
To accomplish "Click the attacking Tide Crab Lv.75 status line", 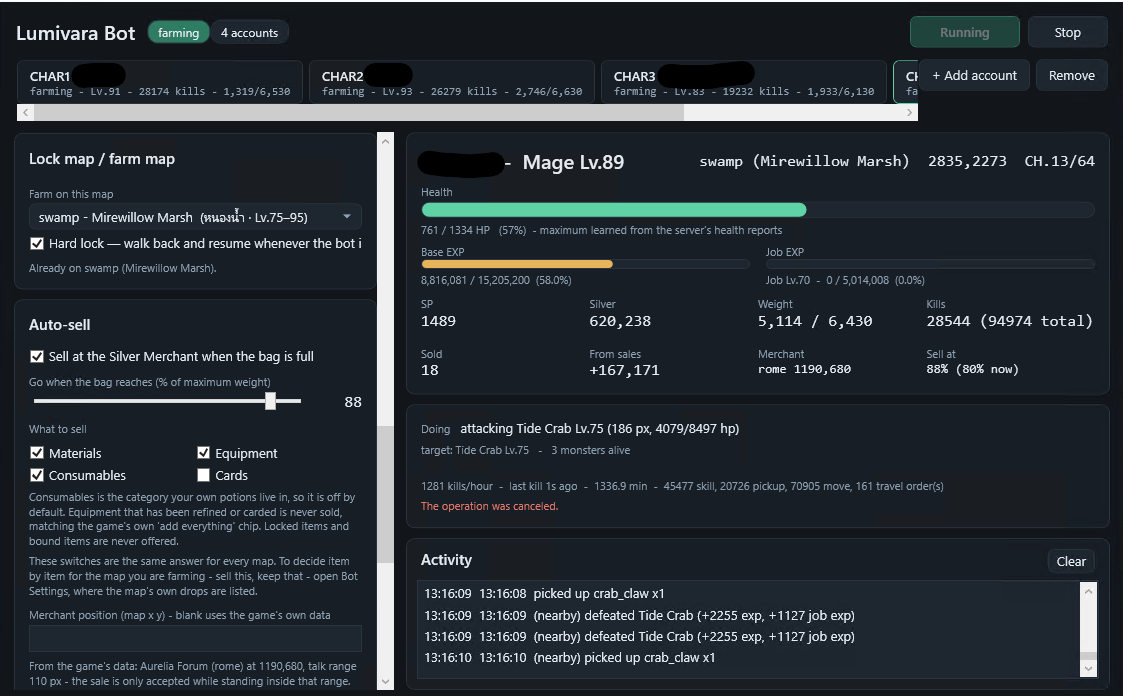I will [x=599, y=429].
